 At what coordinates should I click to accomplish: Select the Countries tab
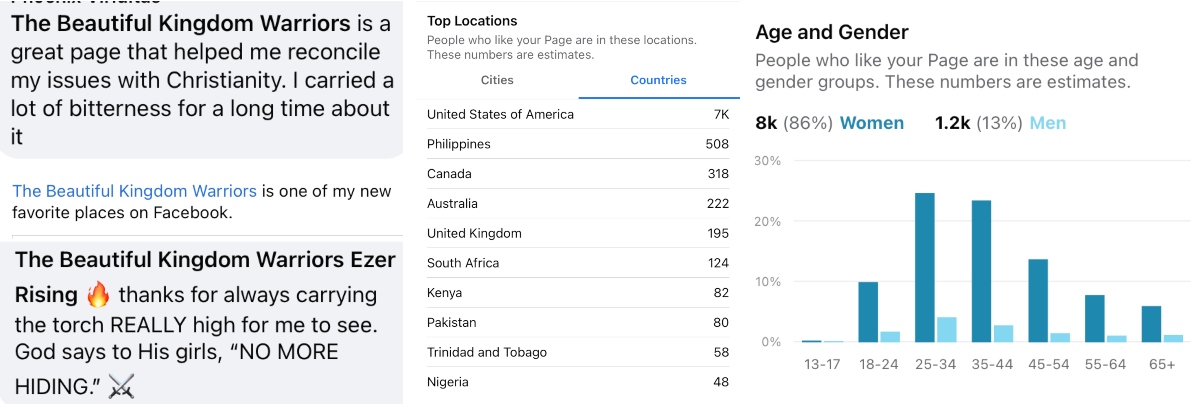[x=658, y=80]
